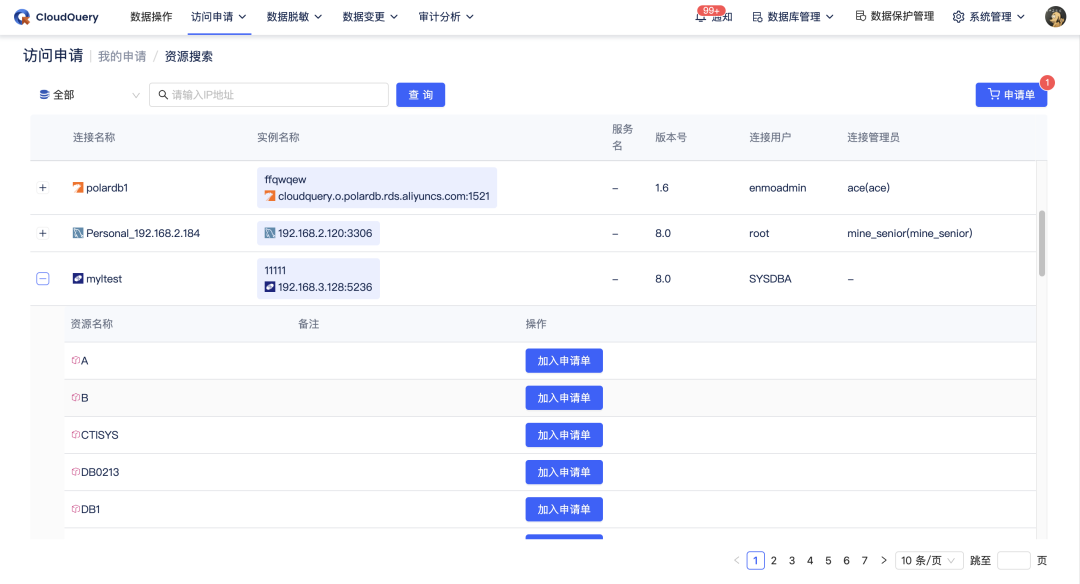Click the MySQL icon beside Personal_192.168.2.184
Image resolution: width=1080 pixels, height=584 pixels.
[78, 233]
